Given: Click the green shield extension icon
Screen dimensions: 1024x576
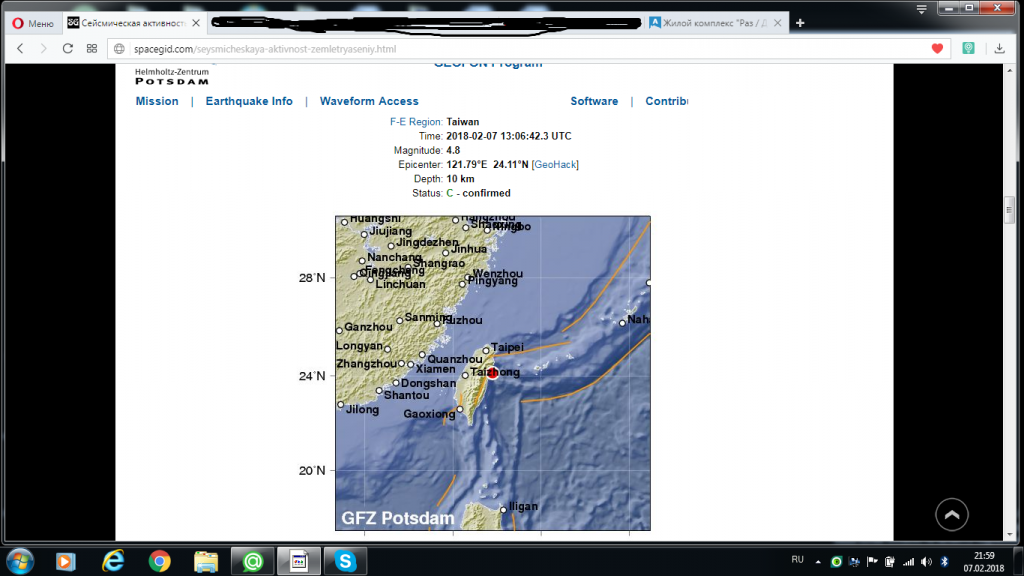Looking at the screenshot, I should [968, 48].
